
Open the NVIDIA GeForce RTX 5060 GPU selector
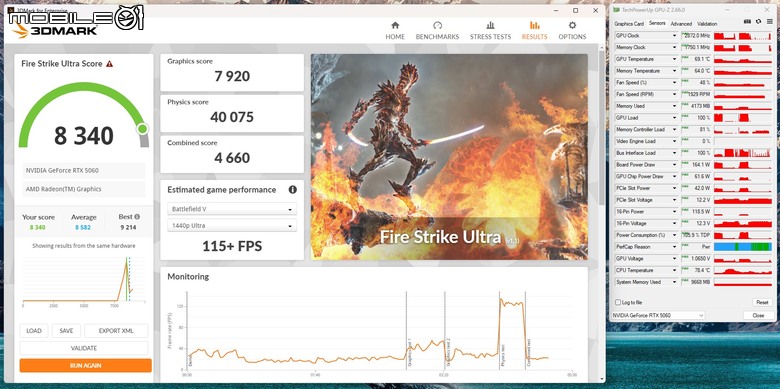(x=658, y=315)
